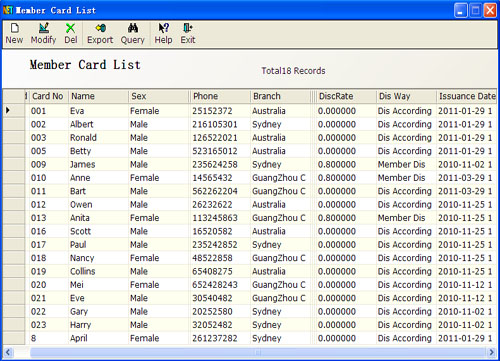Select the name James
The height and width of the screenshot is (361, 500).
pos(83,164)
